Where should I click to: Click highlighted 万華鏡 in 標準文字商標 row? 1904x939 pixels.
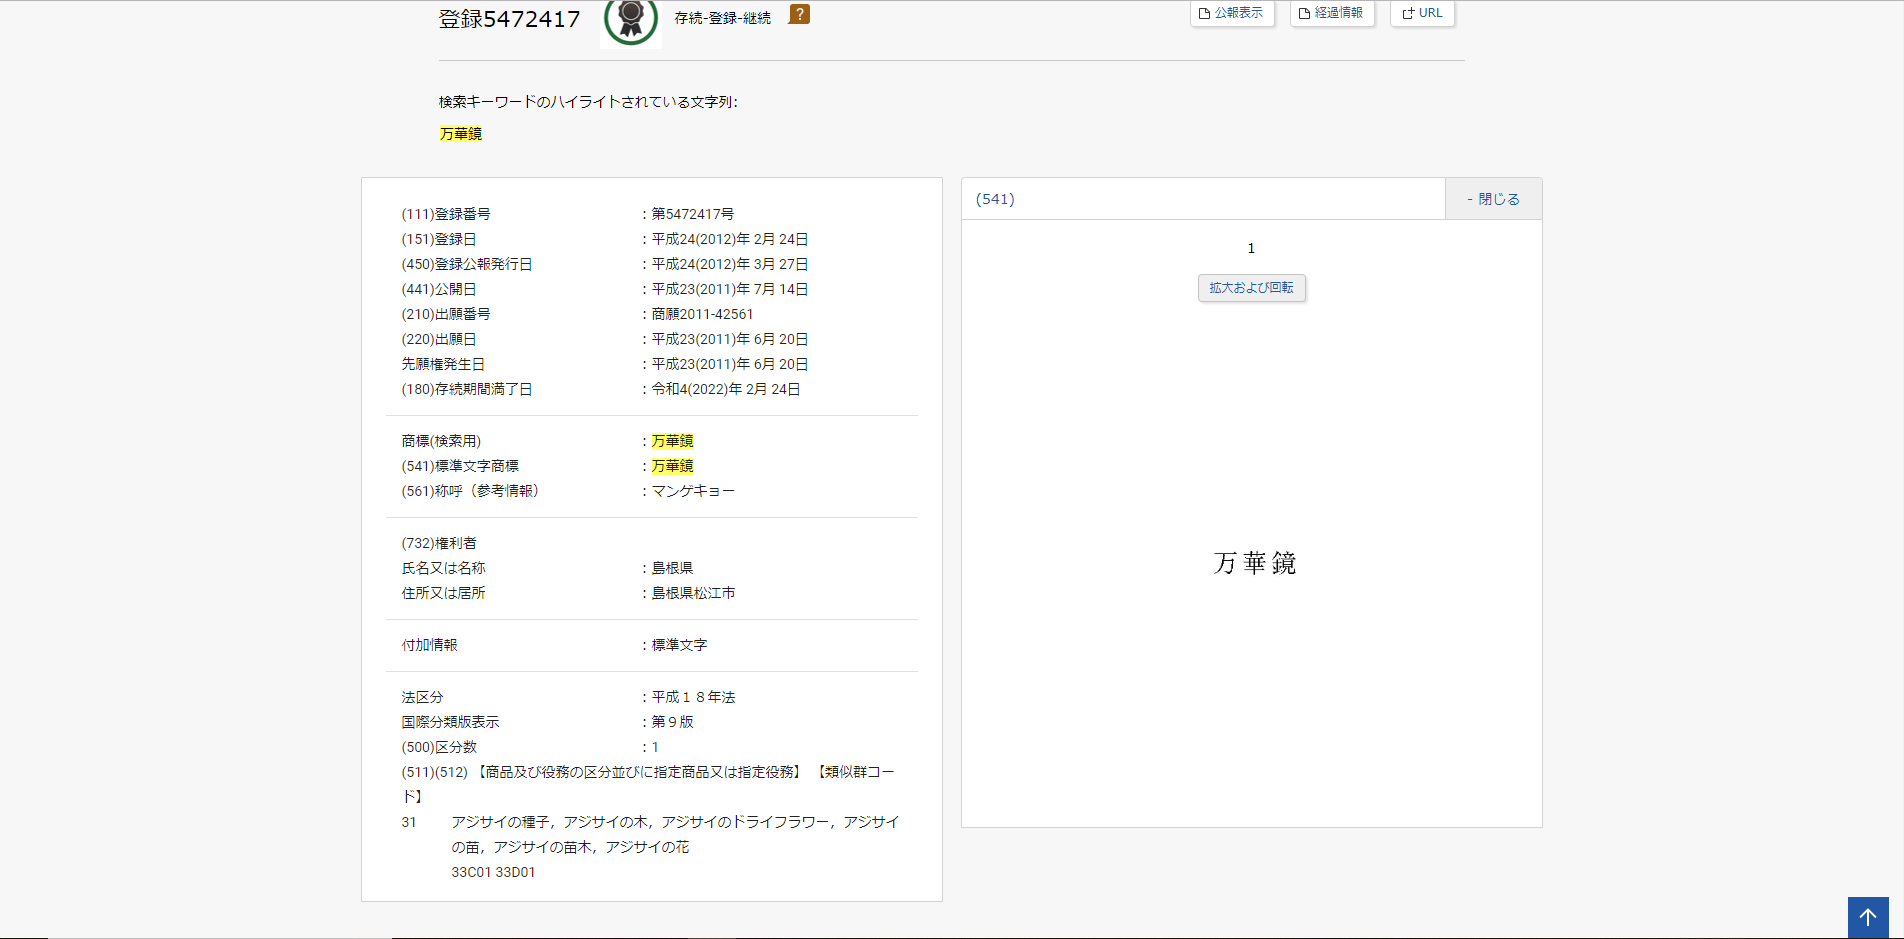pyautogui.click(x=672, y=466)
